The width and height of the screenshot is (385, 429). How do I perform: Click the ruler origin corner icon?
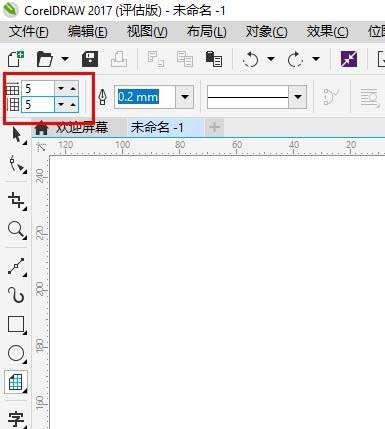point(41,147)
